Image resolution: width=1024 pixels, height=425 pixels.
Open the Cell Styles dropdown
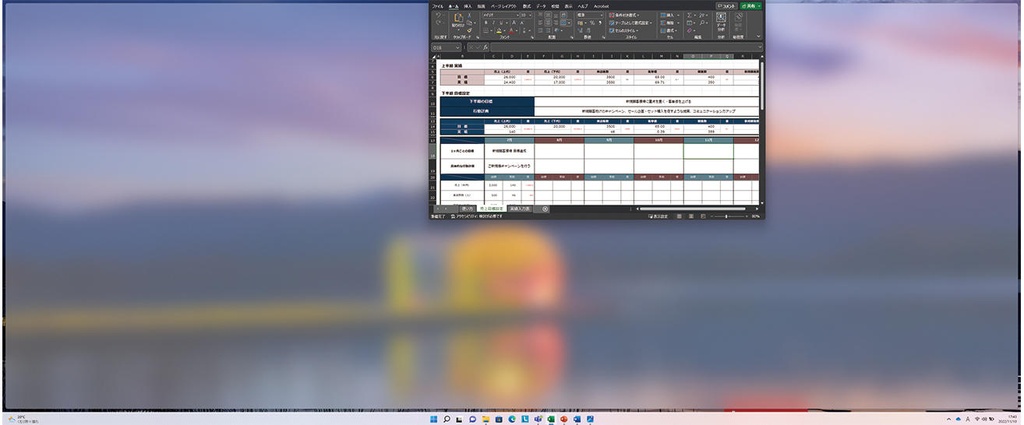point(623,31)
